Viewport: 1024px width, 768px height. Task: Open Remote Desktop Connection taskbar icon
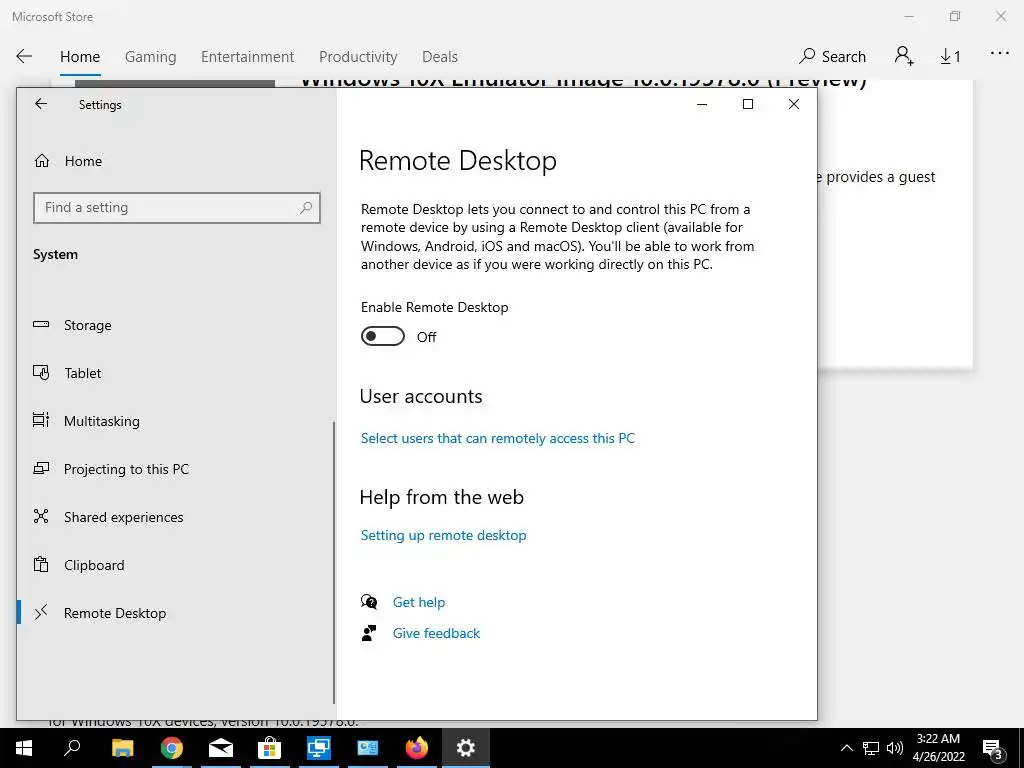(319, 748)
